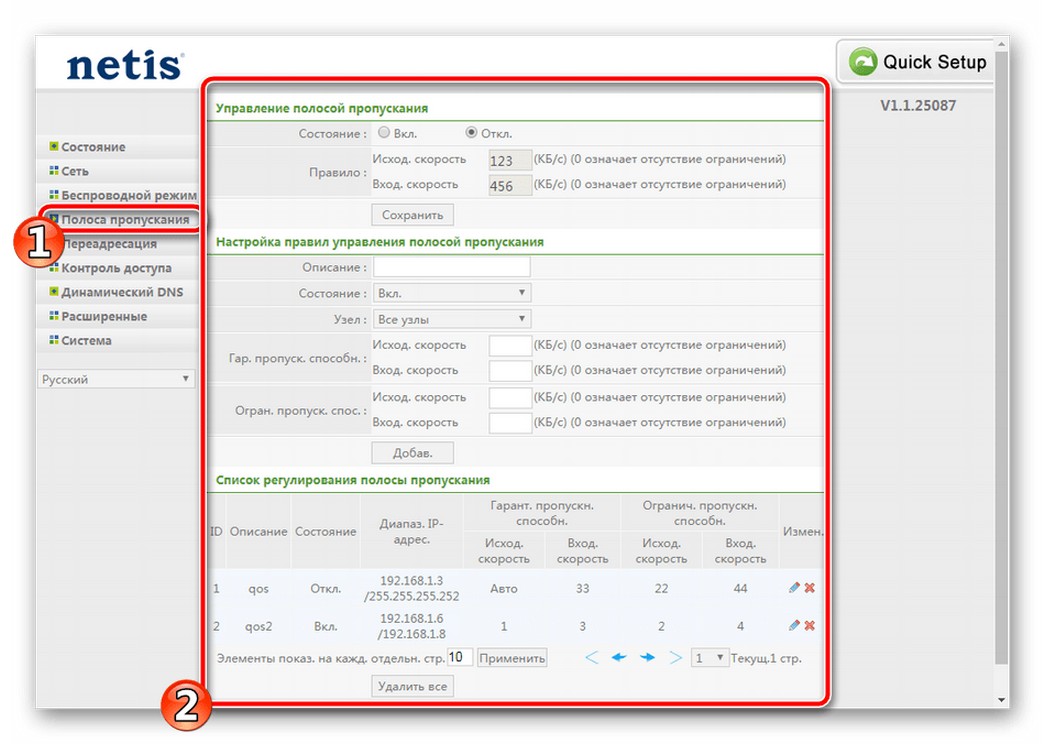Open the Сеть menu item
This screenshot has height=744, width=1045.
[x=75, y=171]
